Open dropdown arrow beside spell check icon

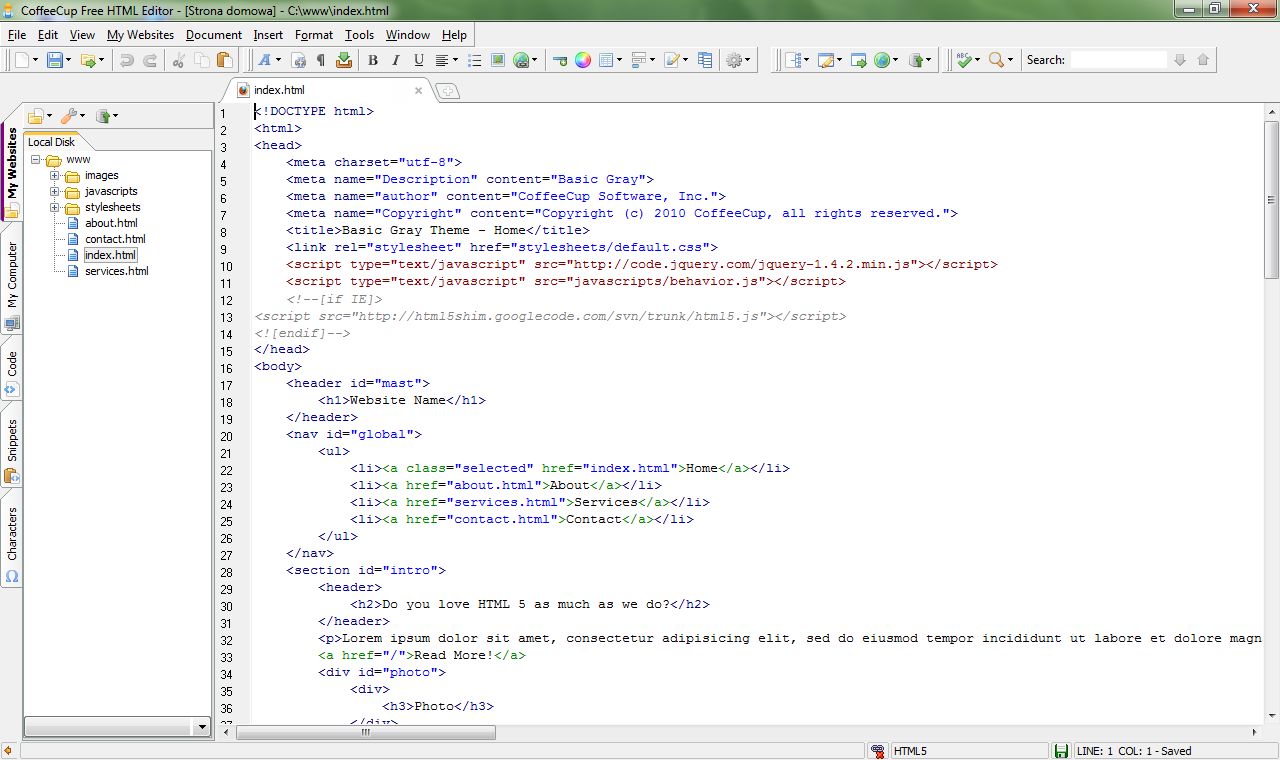[x=977, y=60]
